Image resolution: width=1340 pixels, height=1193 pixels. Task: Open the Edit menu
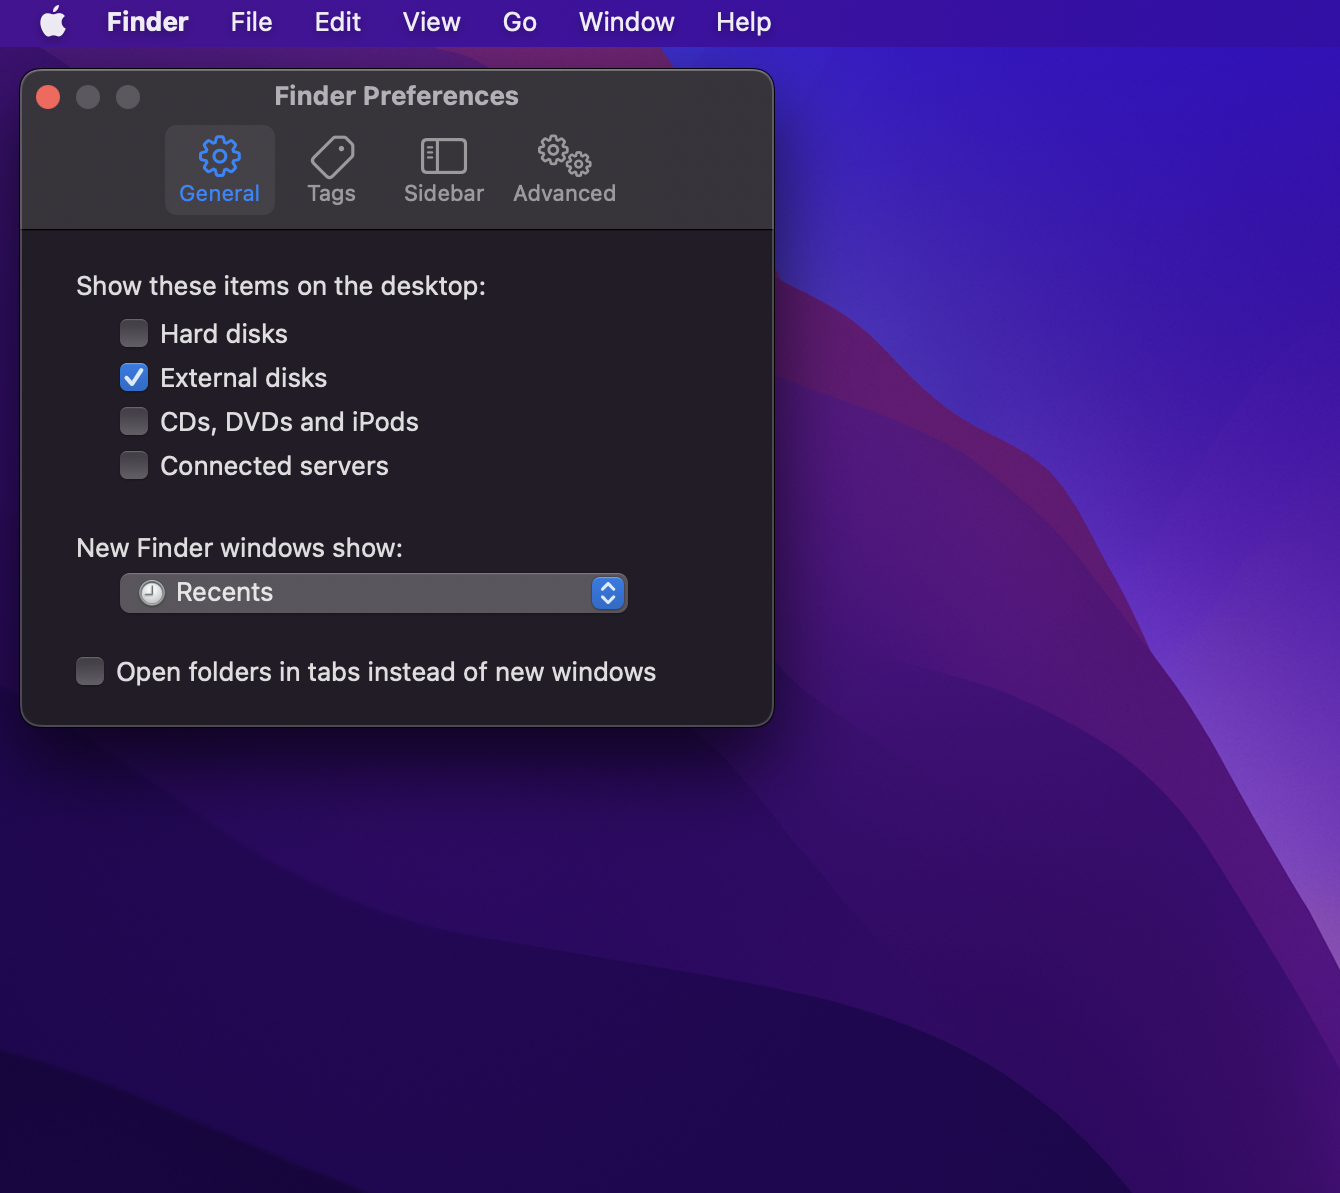tap(337, 22)
